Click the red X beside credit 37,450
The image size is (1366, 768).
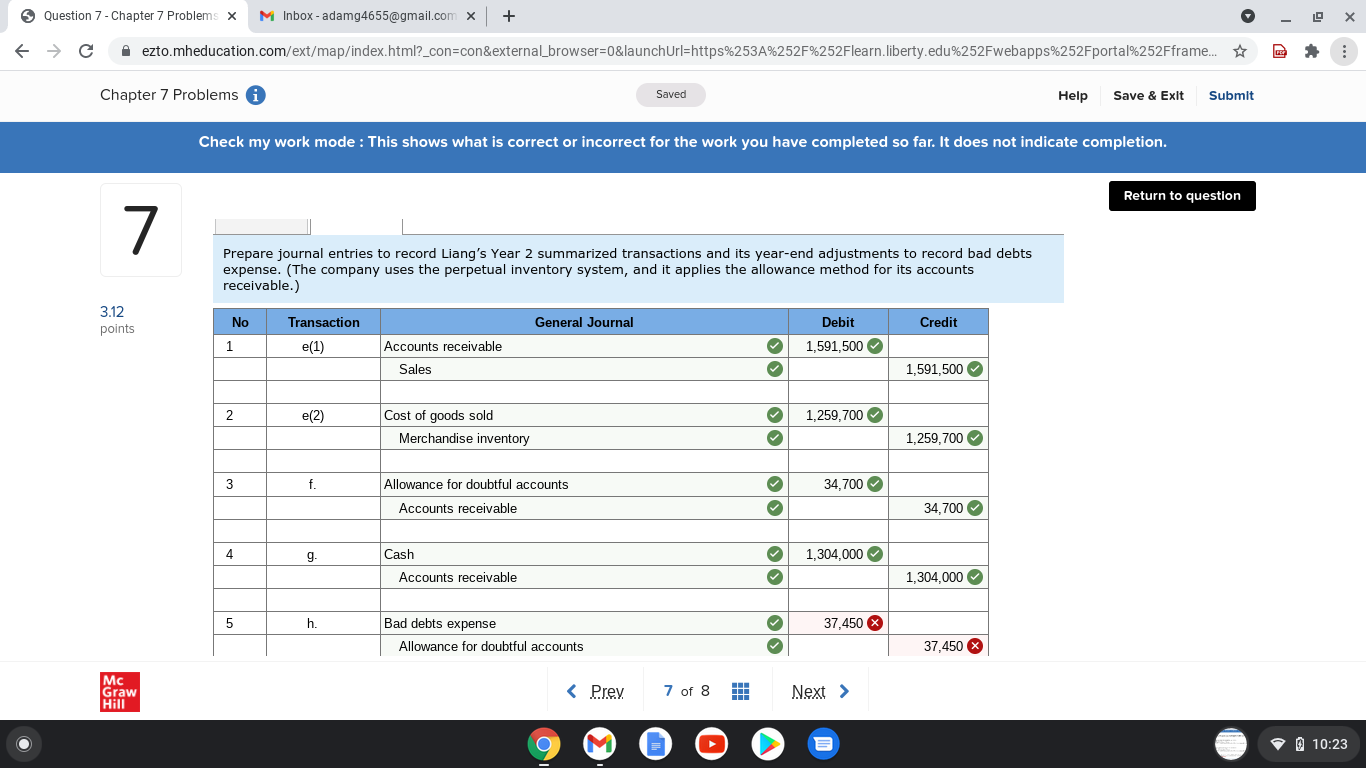pyautogui.click(x=975, y=646)
